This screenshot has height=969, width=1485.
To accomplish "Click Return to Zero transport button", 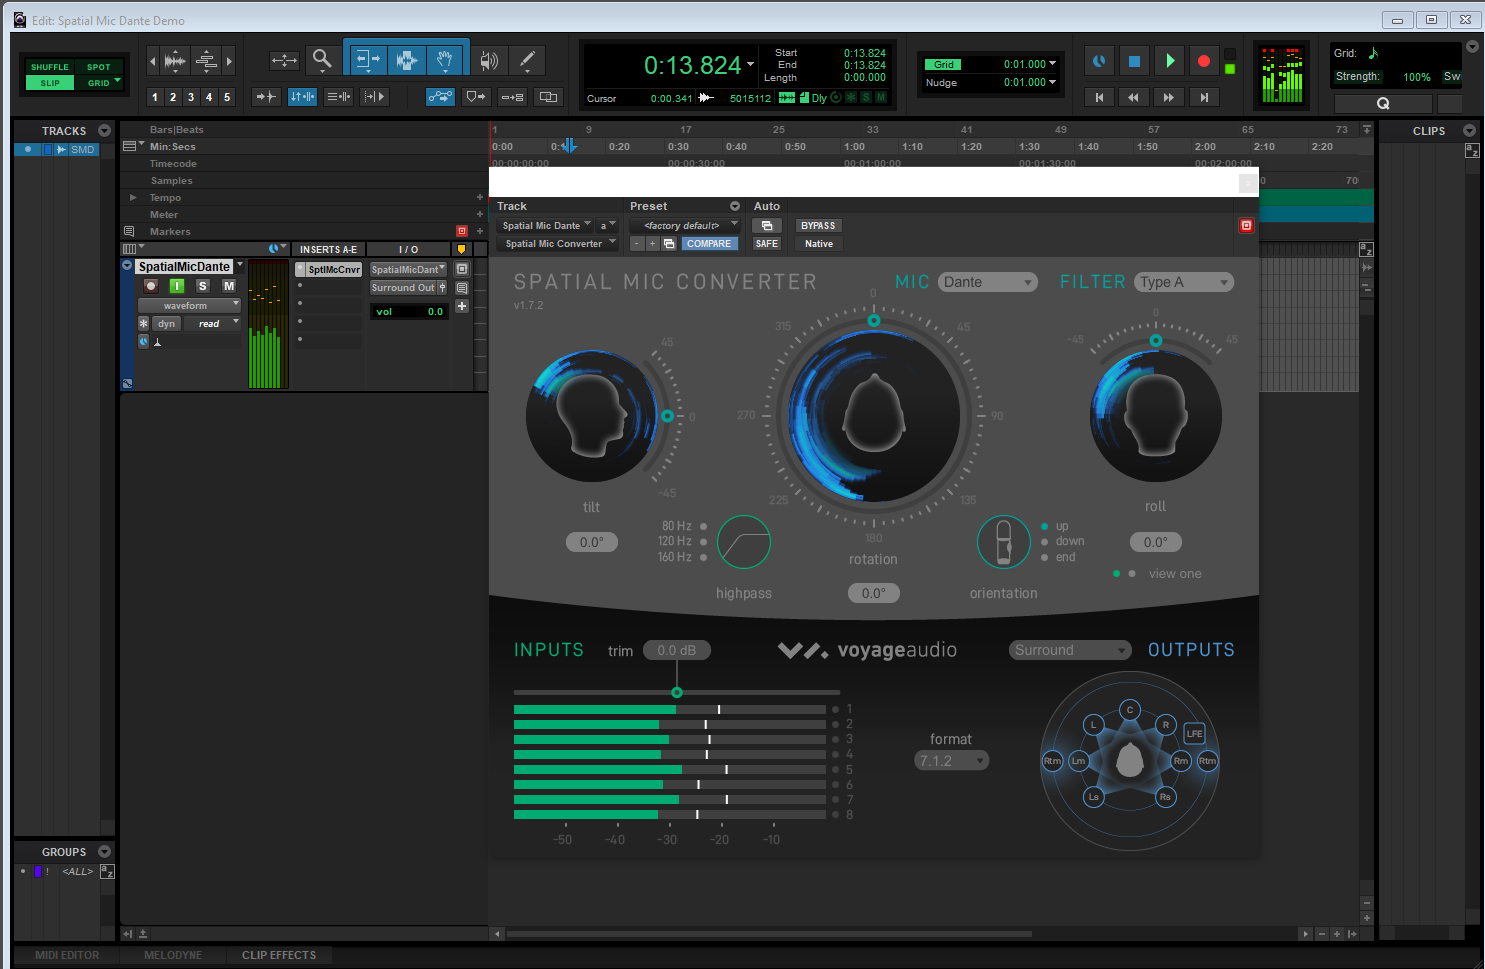I will coord(1099,97).
